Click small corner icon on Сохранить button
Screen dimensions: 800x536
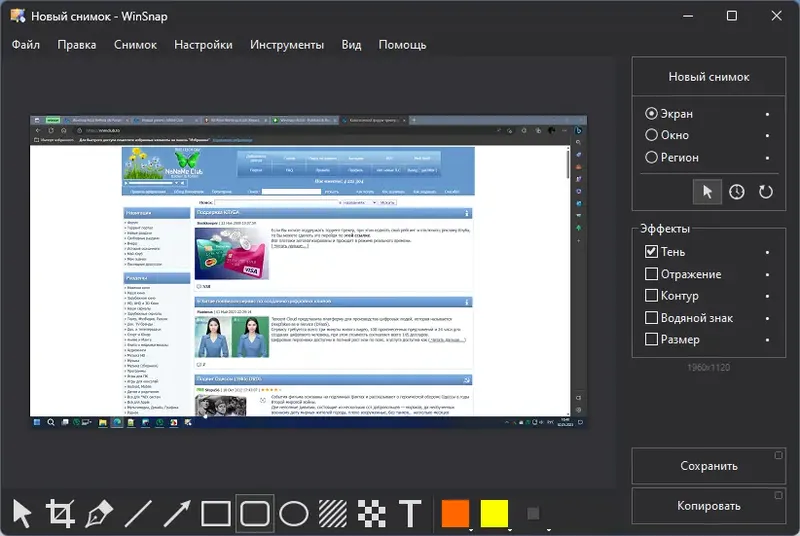click(778, 455)
